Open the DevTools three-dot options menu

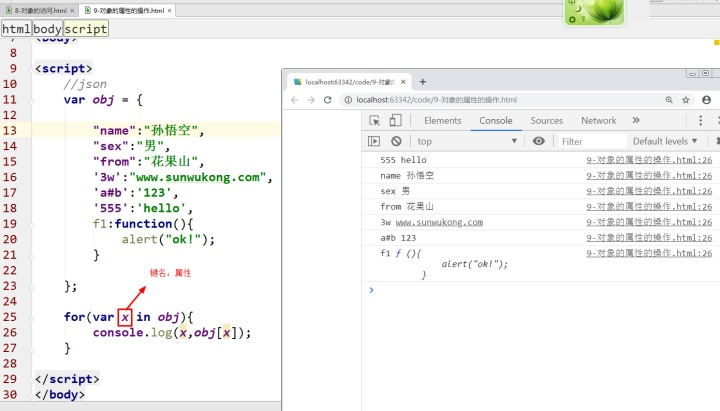pyautogui.click(x=700, y=120)
